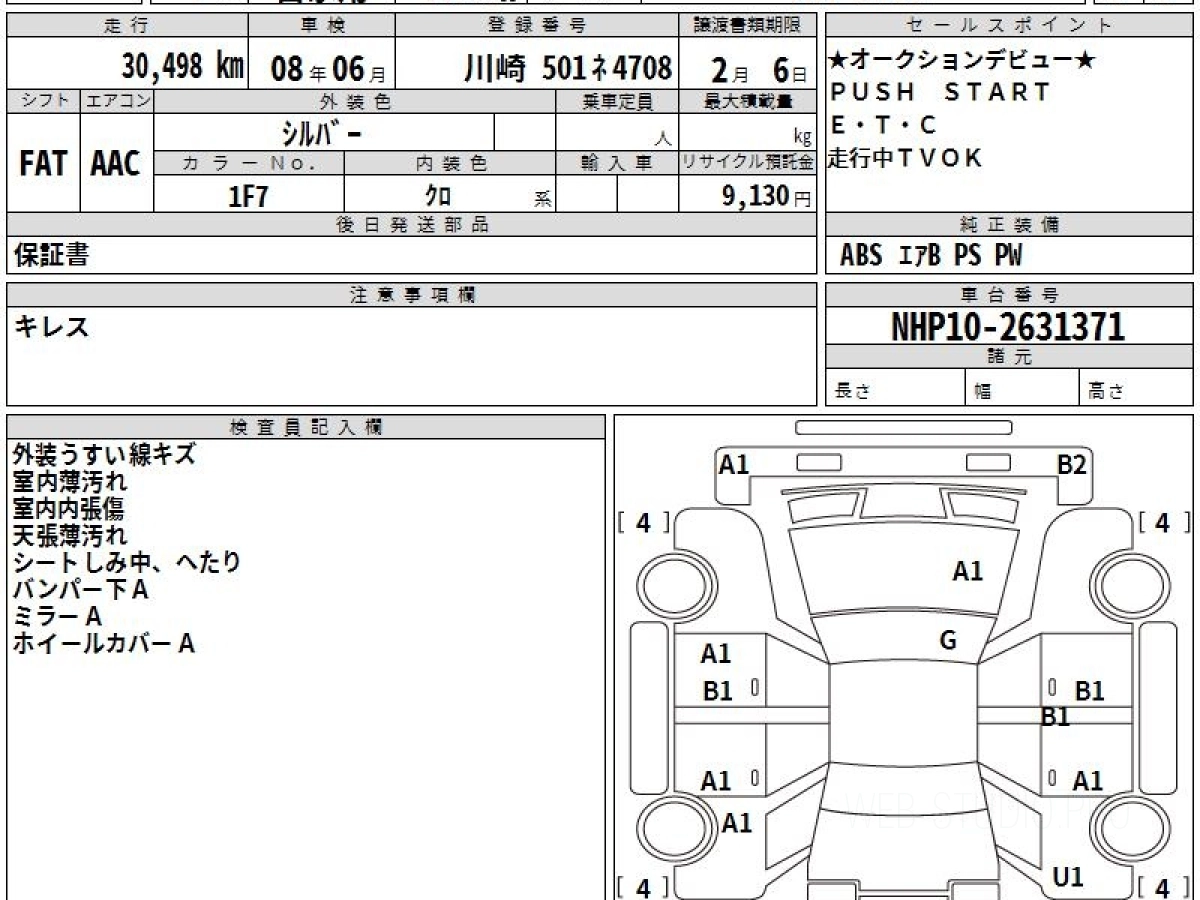Select registration number 川崎 501ね4708
Image resolution: width=1200 pixels, height=900 pixels.
567,68
